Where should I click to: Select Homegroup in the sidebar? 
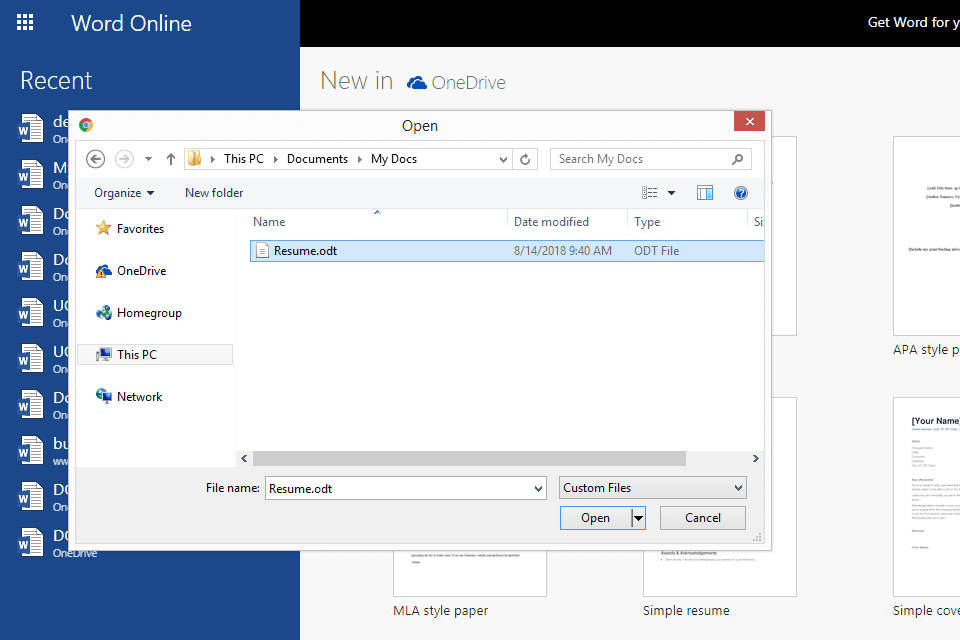(x=146, y=312)
